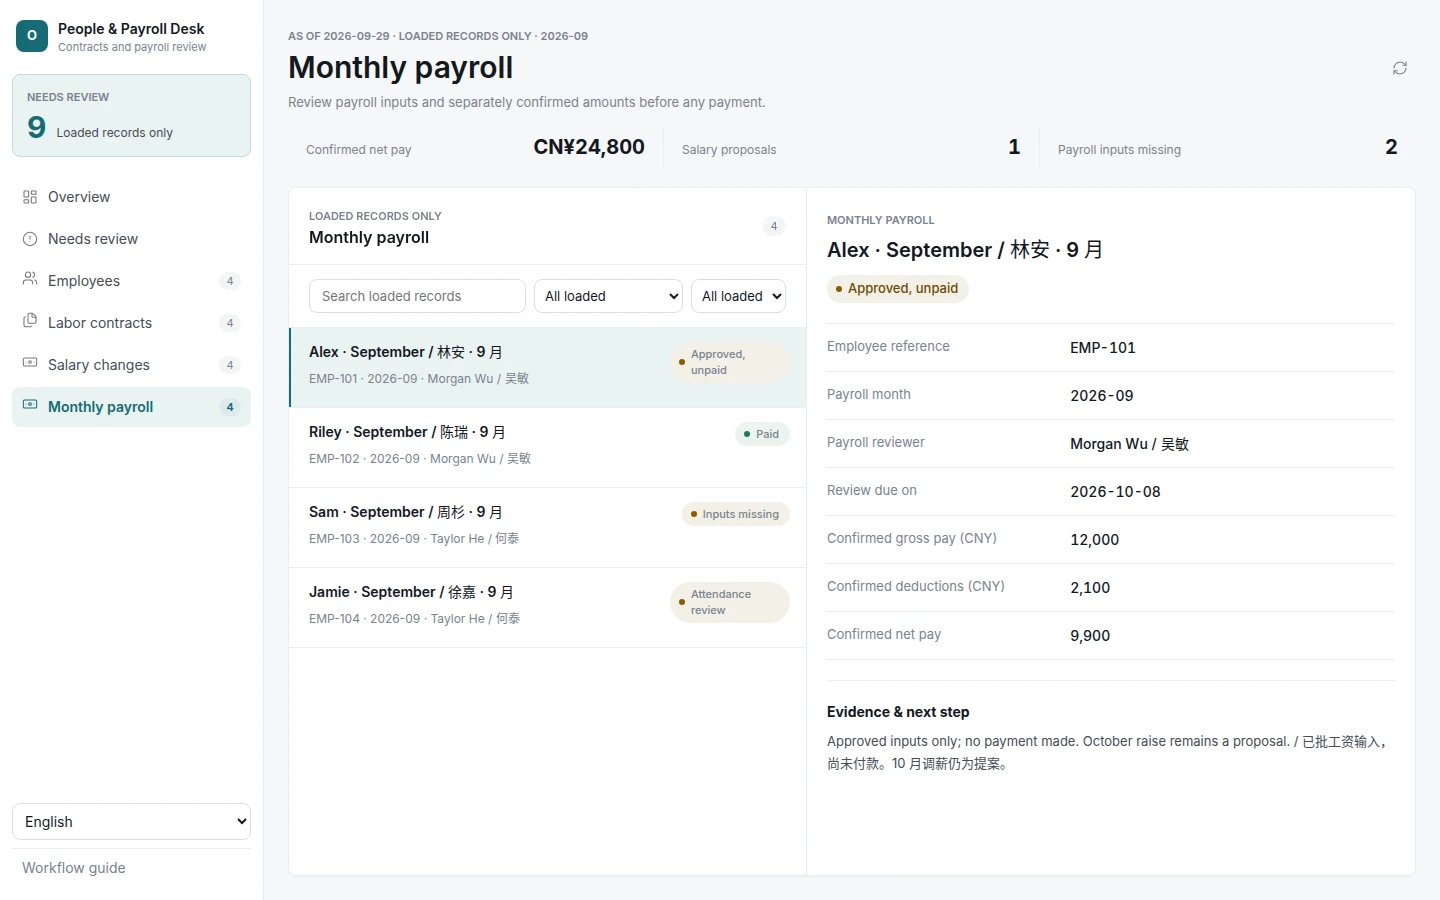Select Riley September payroll record
The image size is (1440, 900).
pos(547,447)
